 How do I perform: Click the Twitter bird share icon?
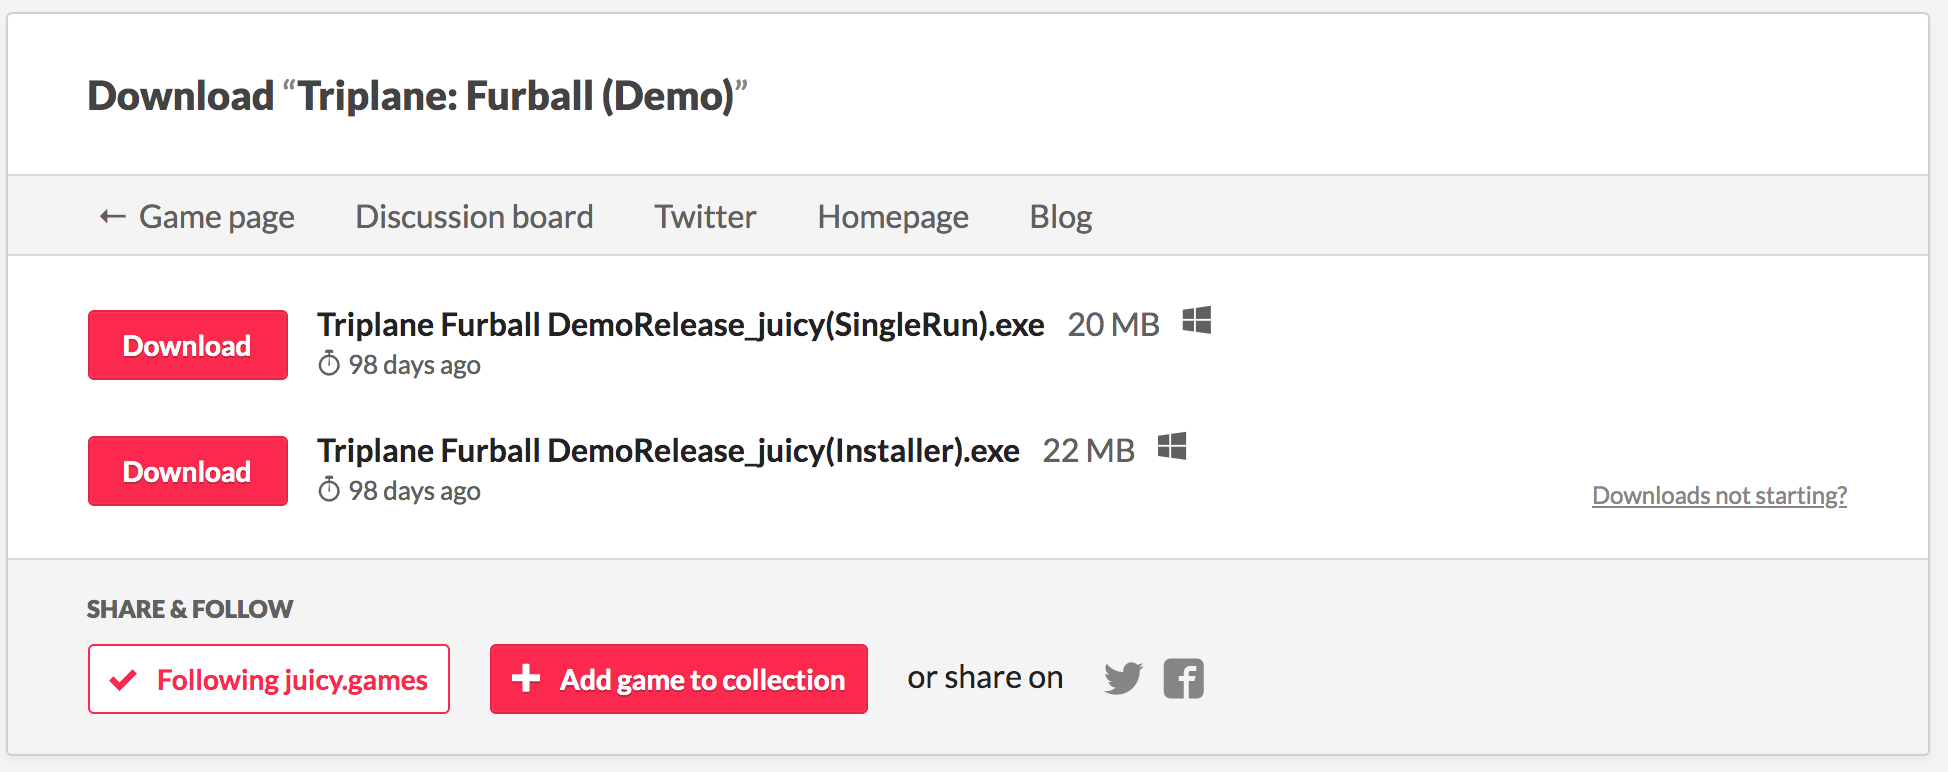tap(1123, 679)
